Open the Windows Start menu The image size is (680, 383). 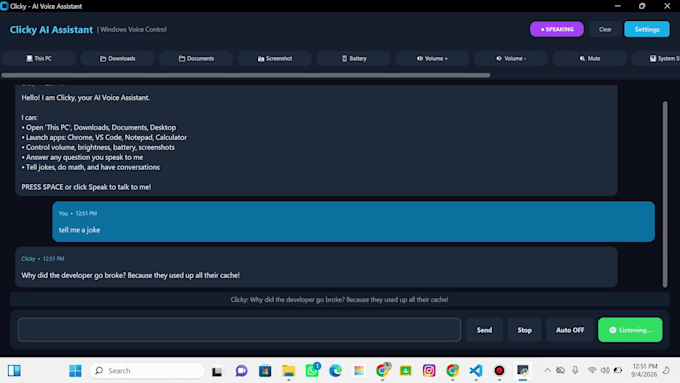(75, 370)
